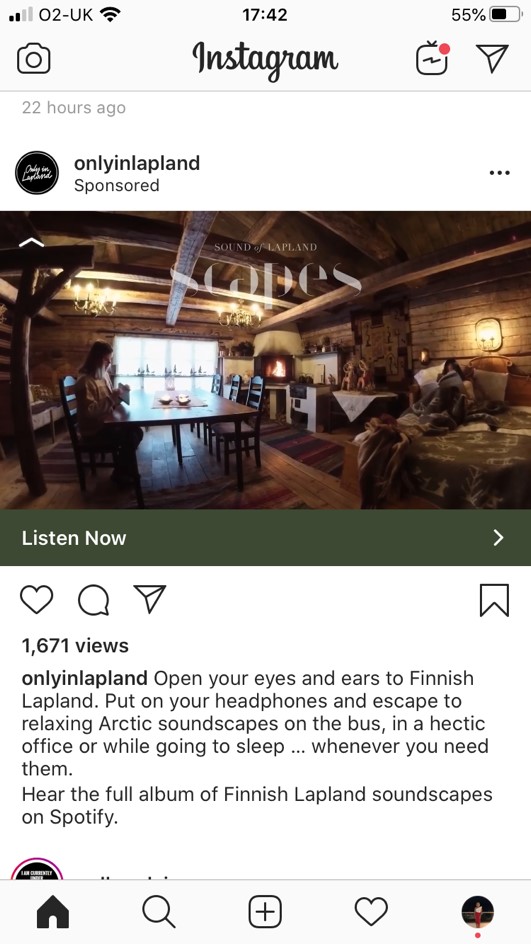
Task: Create a new post with the plus icon
Action: [x=265, y=912]
